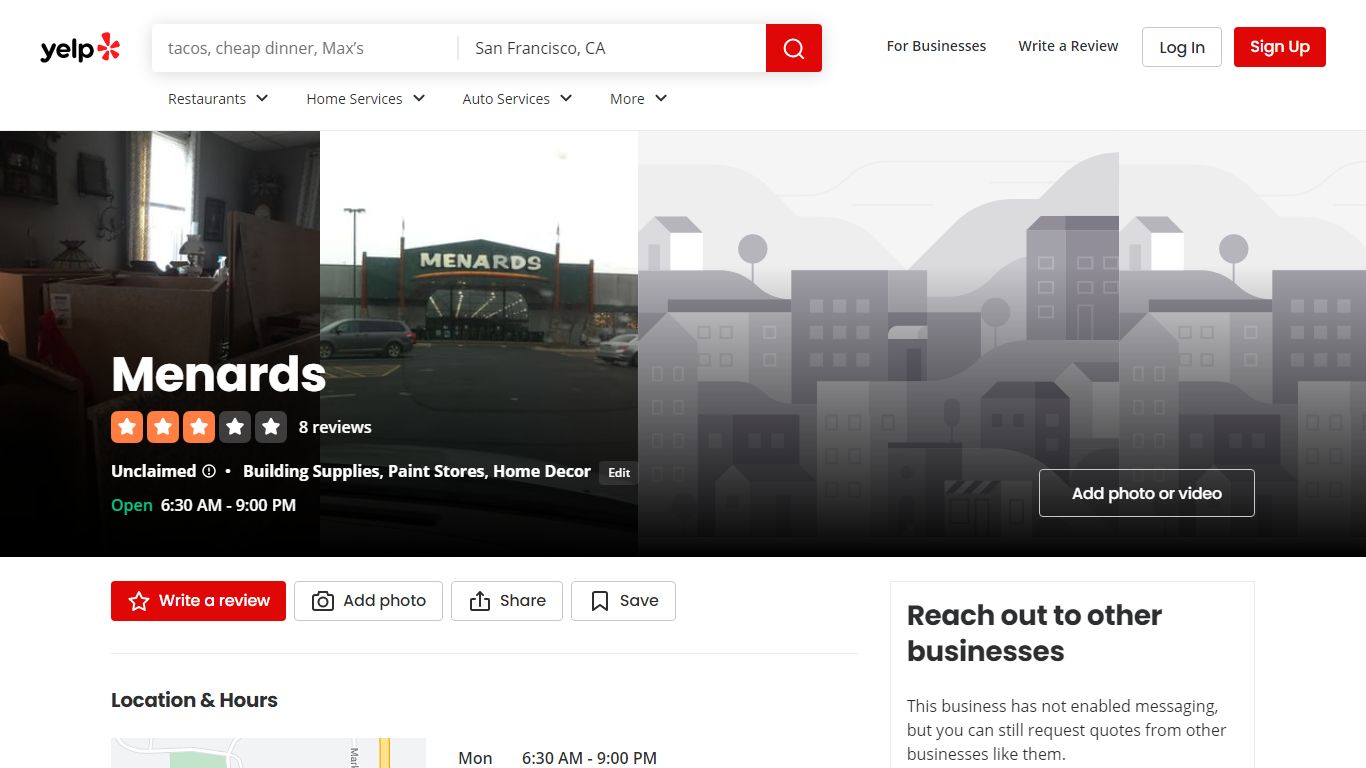Go to Write a Review in header
1366x768 pixels.
(x=1068, y=46)
